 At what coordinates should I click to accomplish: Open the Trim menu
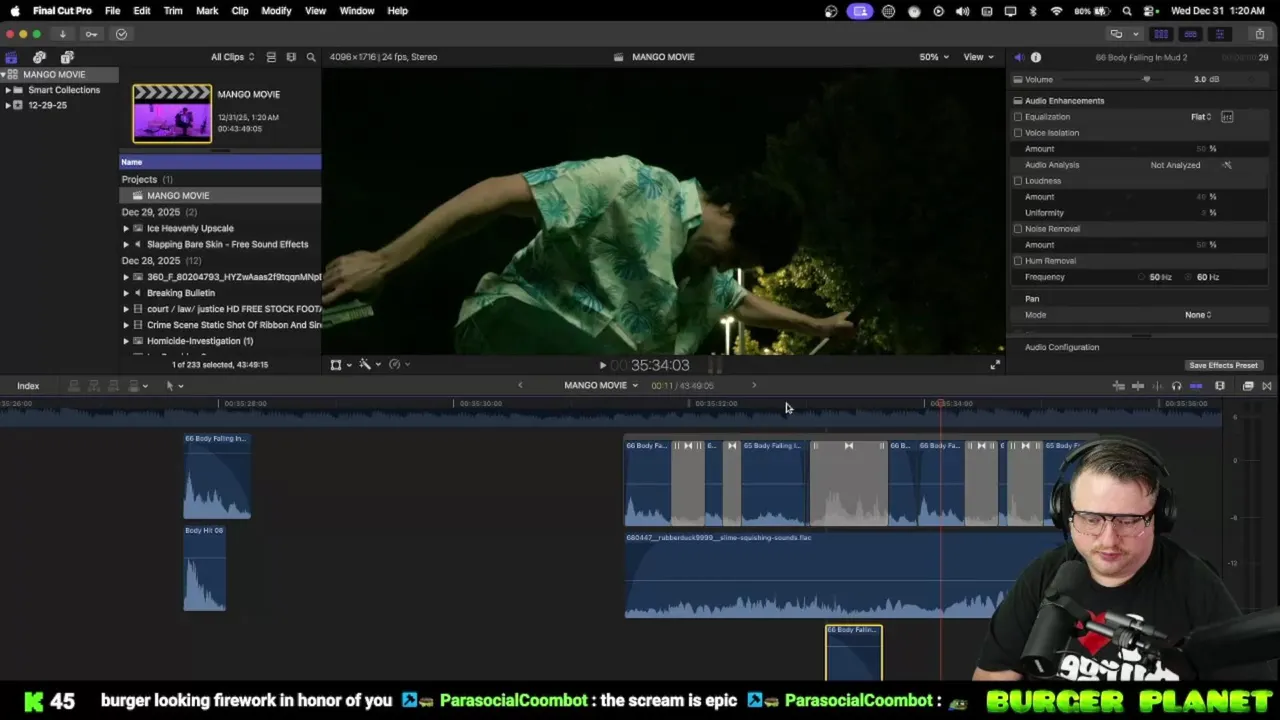pyautogui.click(x=173, y=11)
